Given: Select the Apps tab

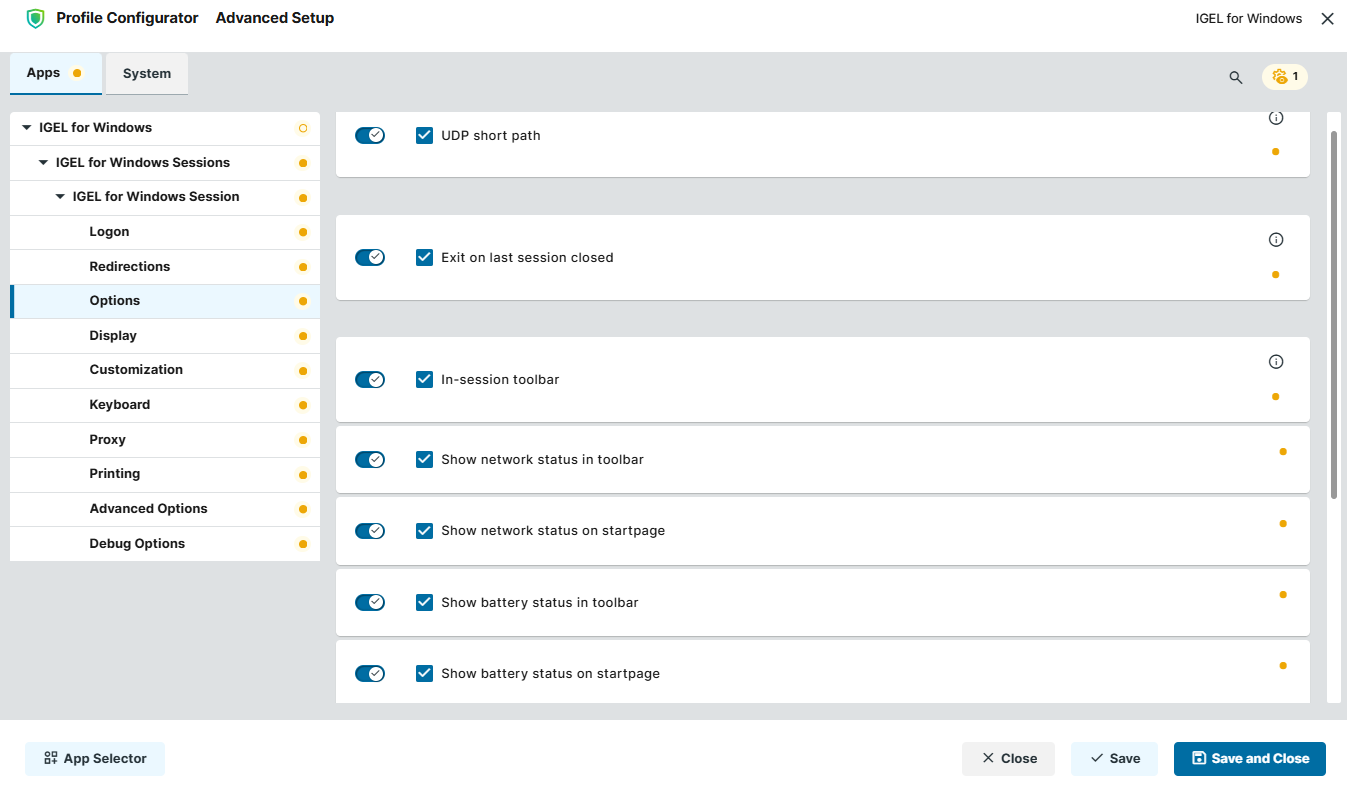Looking at the screenshot, I should tap(42, 72).
